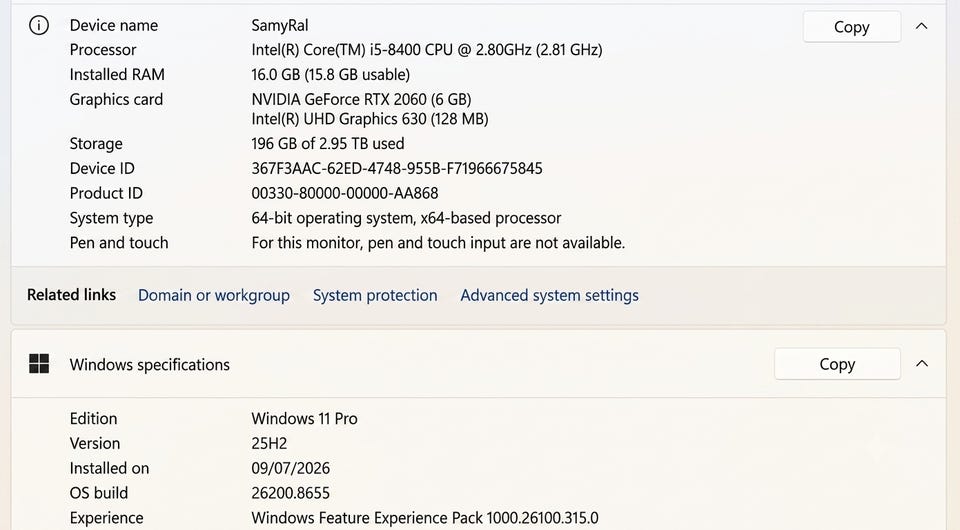Click the Device name label

pos(114,25)
